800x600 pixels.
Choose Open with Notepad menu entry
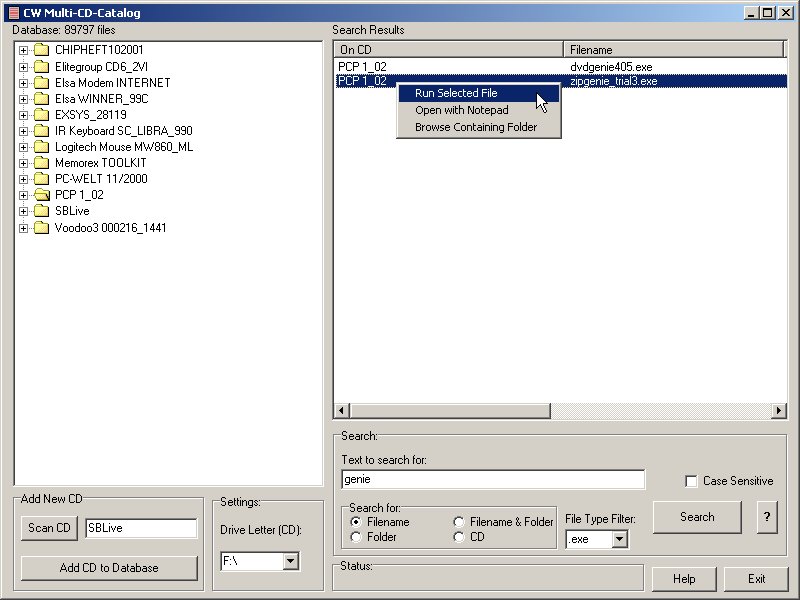coord(479,110)
